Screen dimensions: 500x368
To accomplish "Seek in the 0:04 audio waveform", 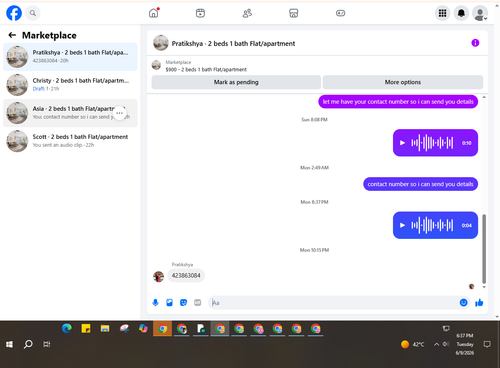I will point(432,225).
